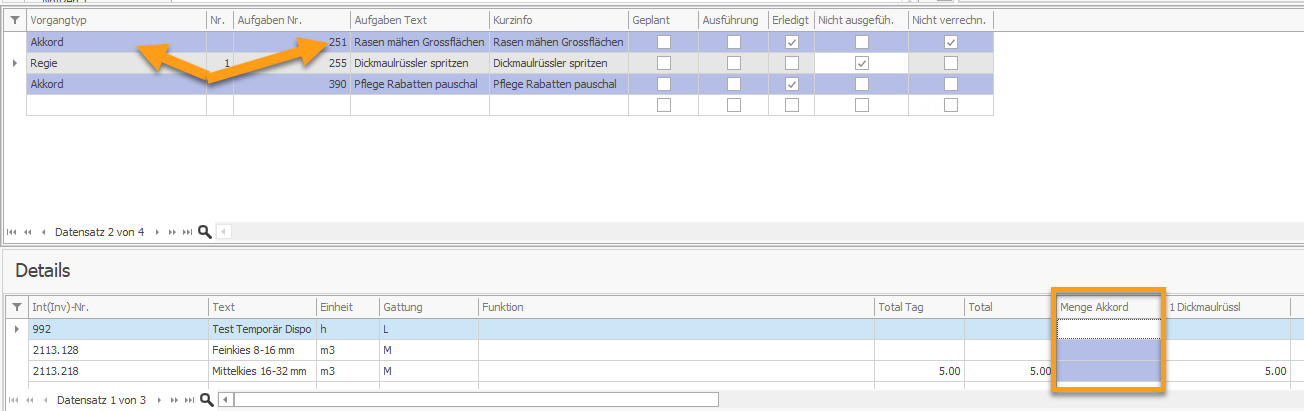Sort by Kurzinfo column header
The height and width of the screenshot is (411, 1304).
(558, 20)
